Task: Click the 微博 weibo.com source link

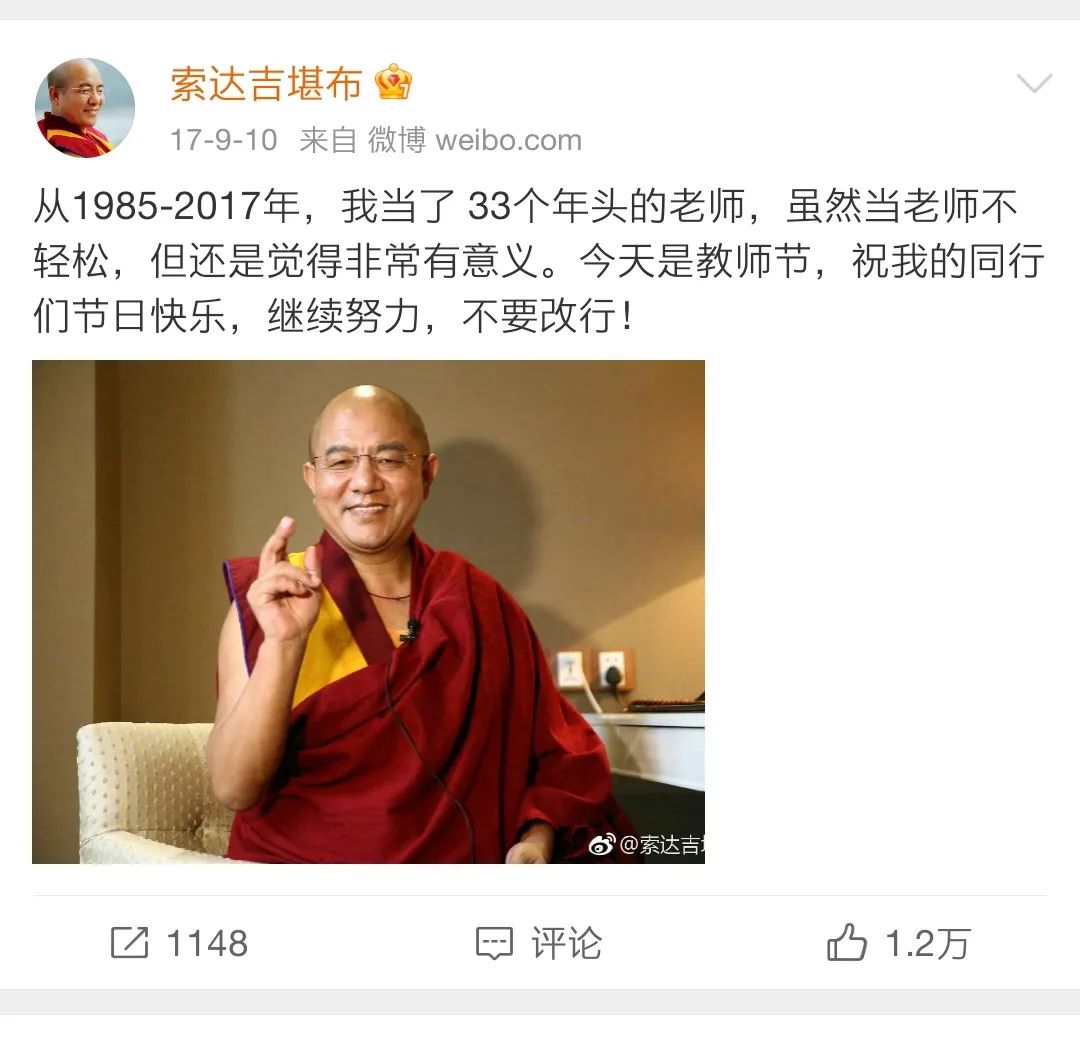Action: (475, 140)
